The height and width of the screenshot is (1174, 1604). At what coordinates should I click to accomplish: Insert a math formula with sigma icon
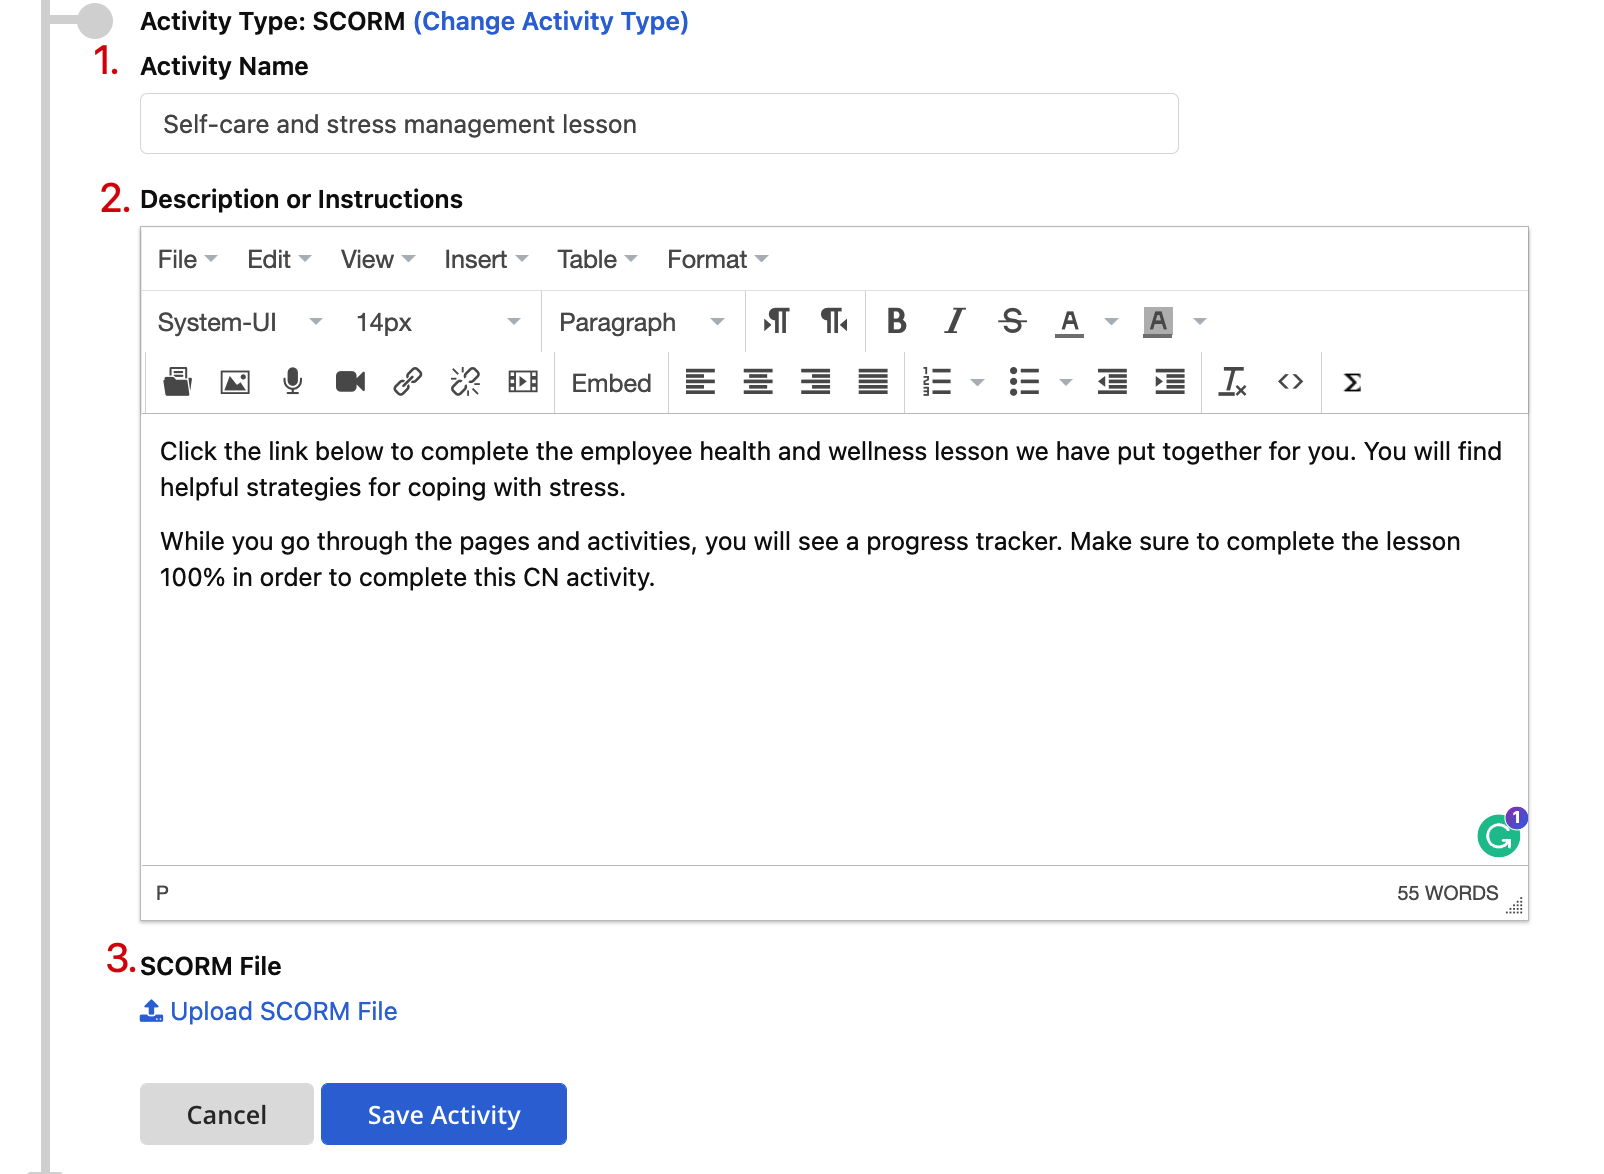(1352, 382)
